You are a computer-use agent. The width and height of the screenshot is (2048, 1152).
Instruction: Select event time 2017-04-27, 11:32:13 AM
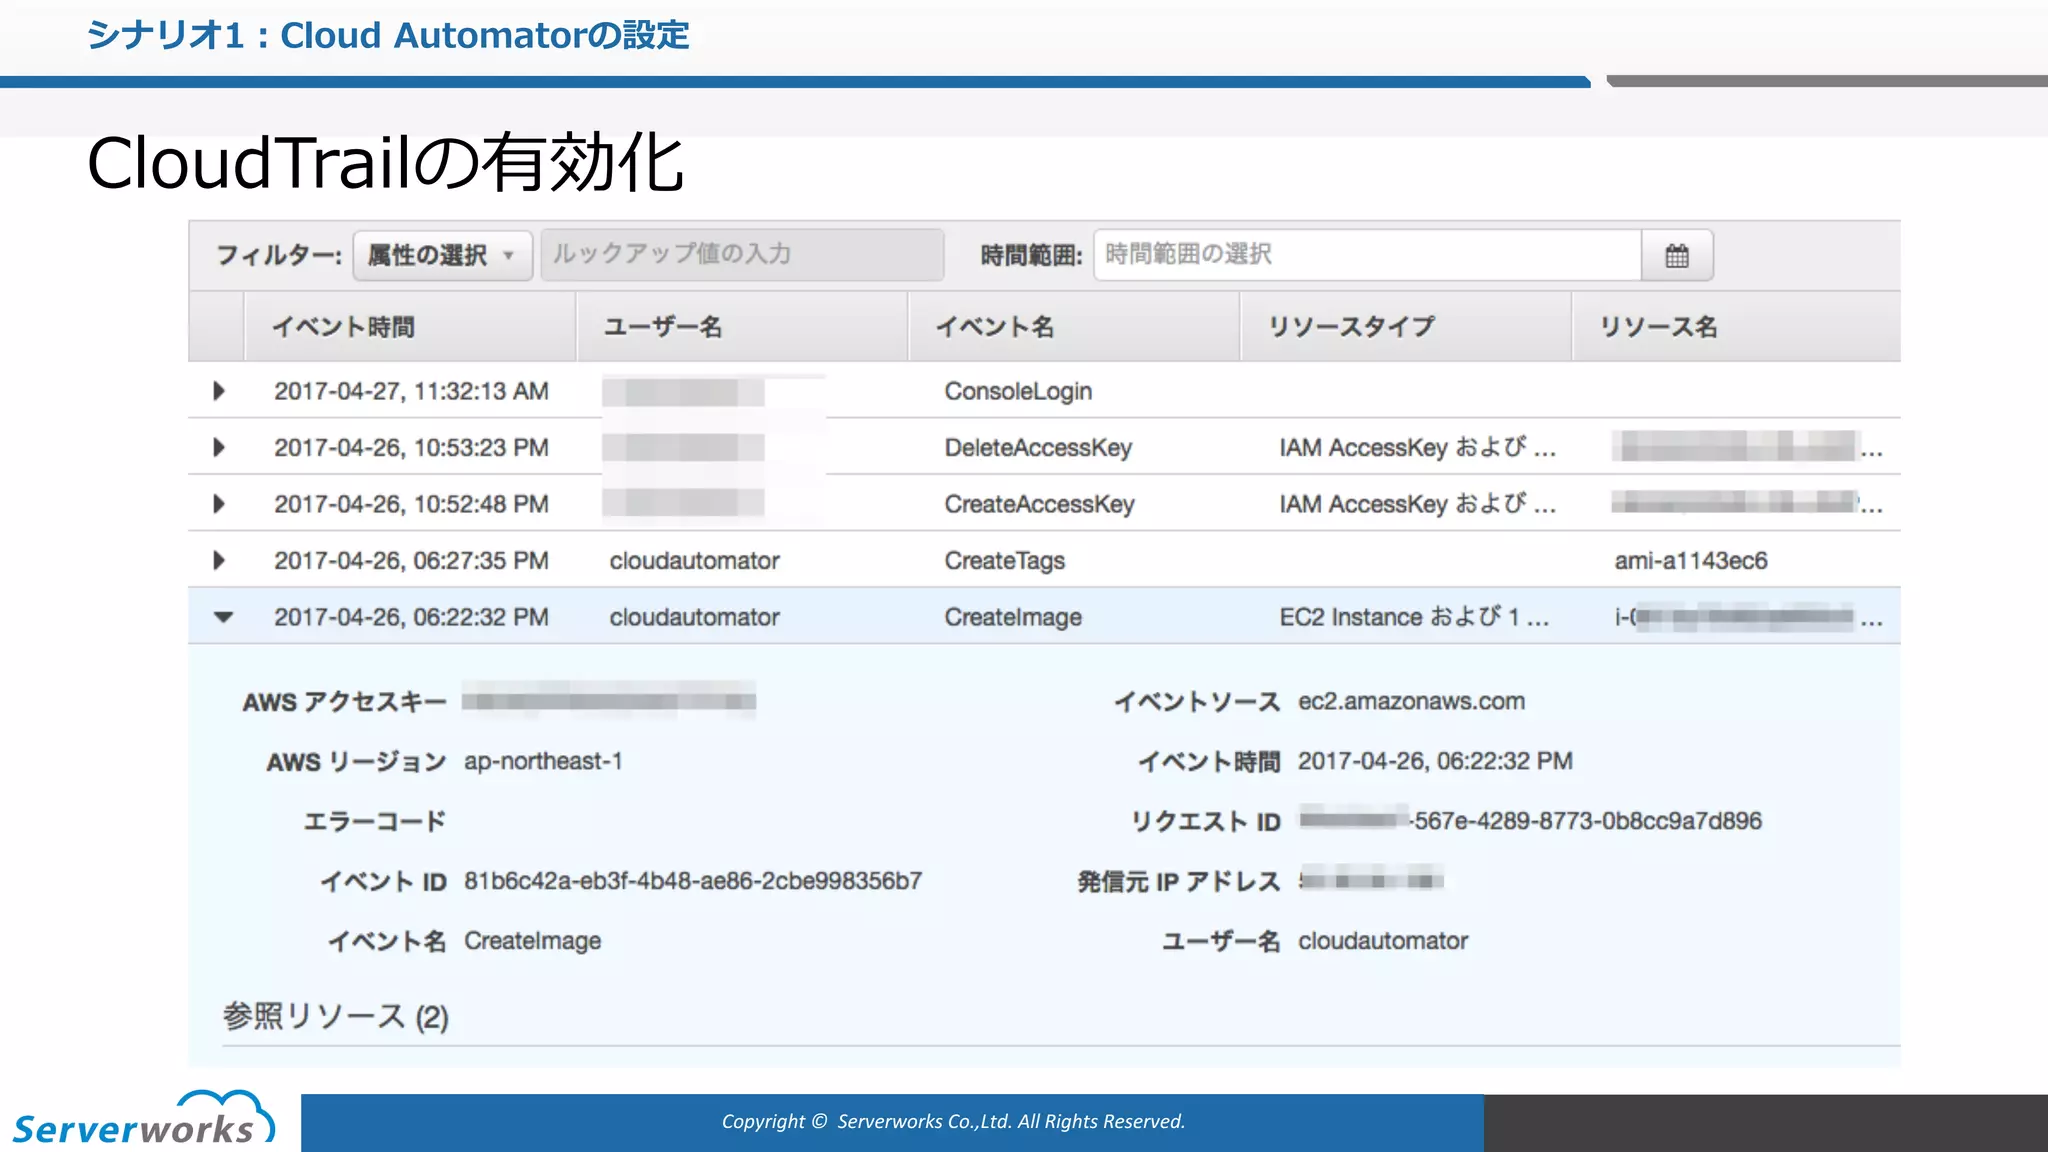[x=411, y=391]
